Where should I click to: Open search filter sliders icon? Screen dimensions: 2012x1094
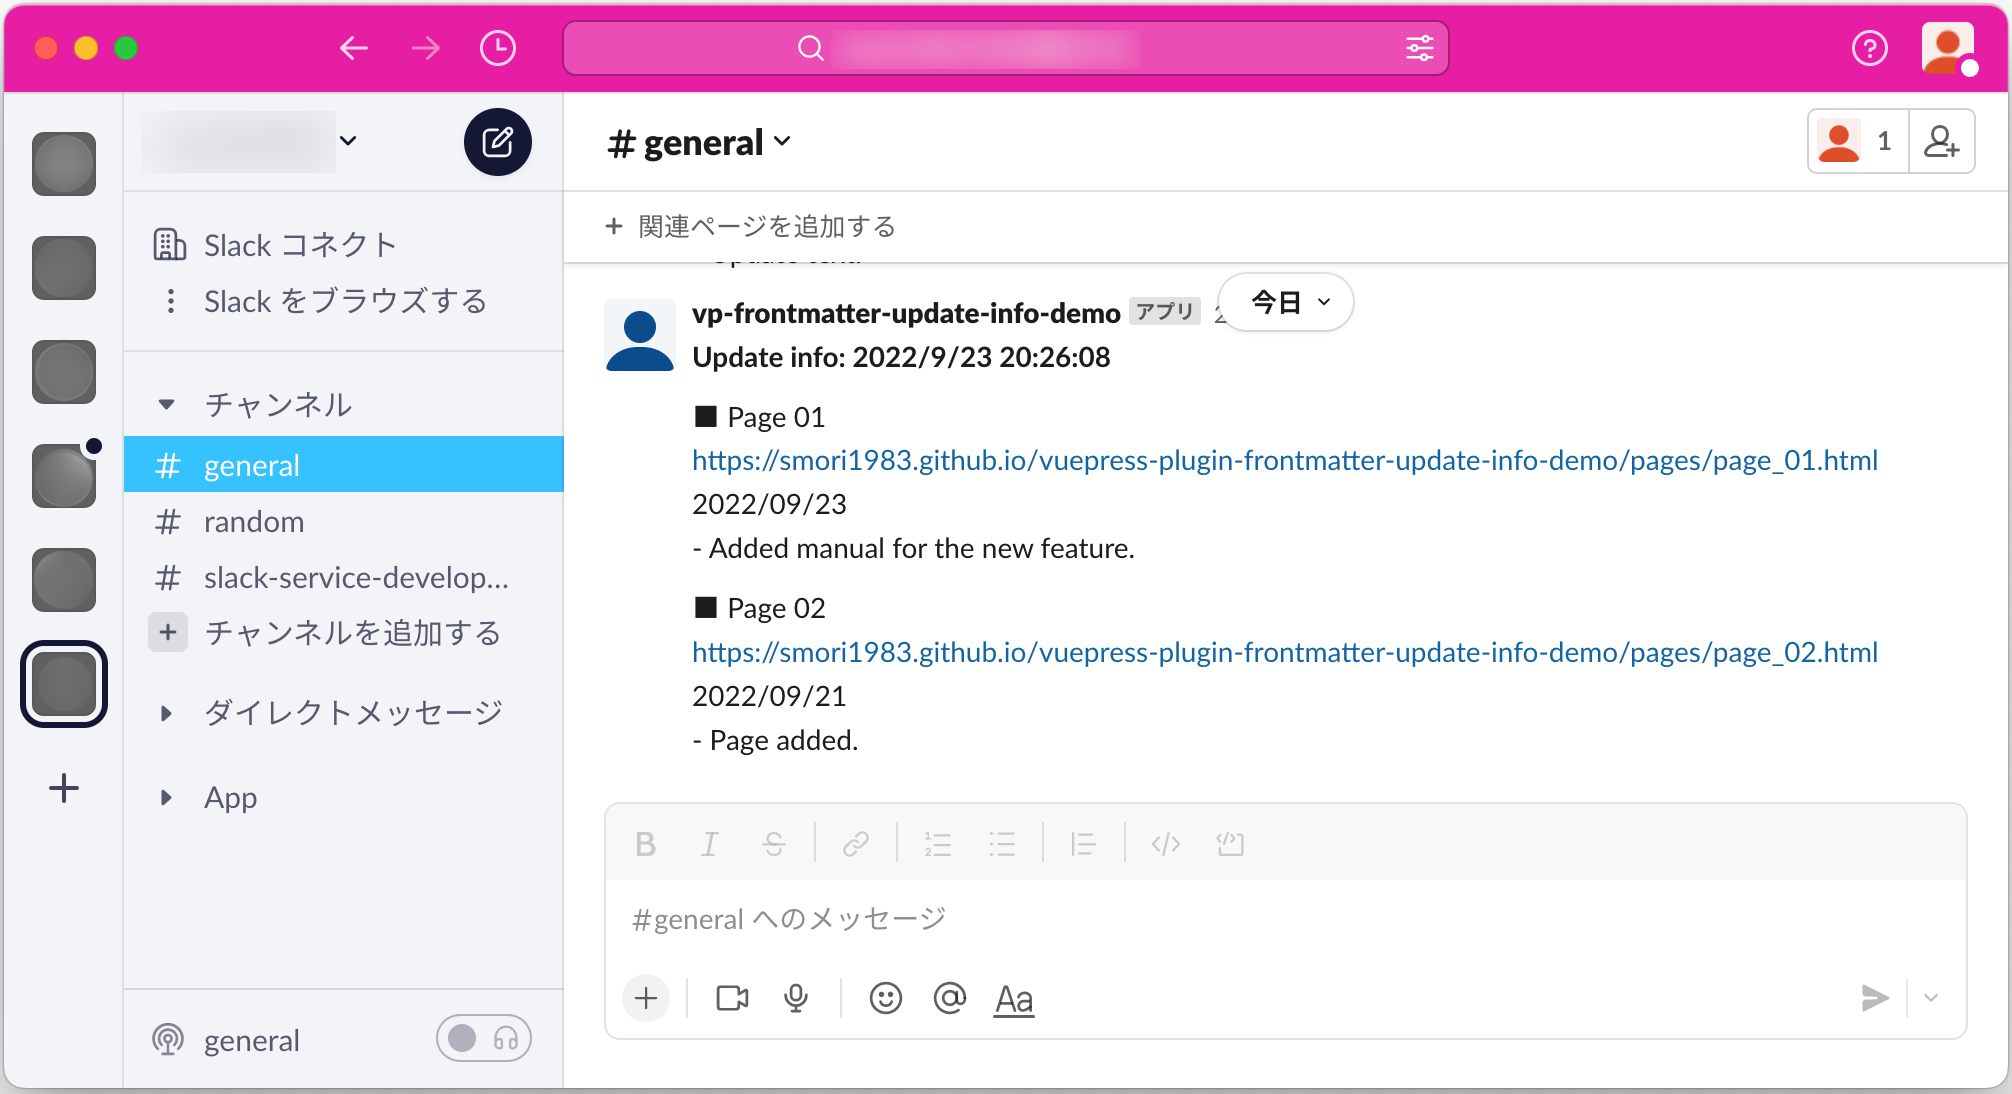(x=1420, y=48)
